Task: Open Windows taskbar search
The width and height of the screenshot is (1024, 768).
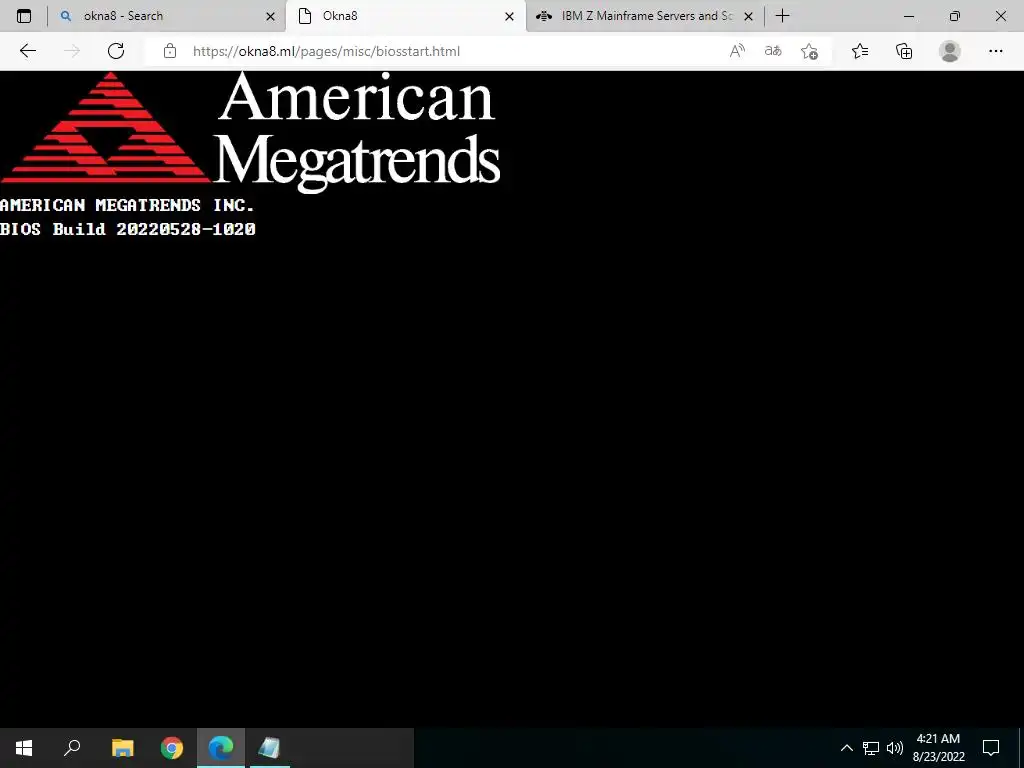Action: click(72, 748)
